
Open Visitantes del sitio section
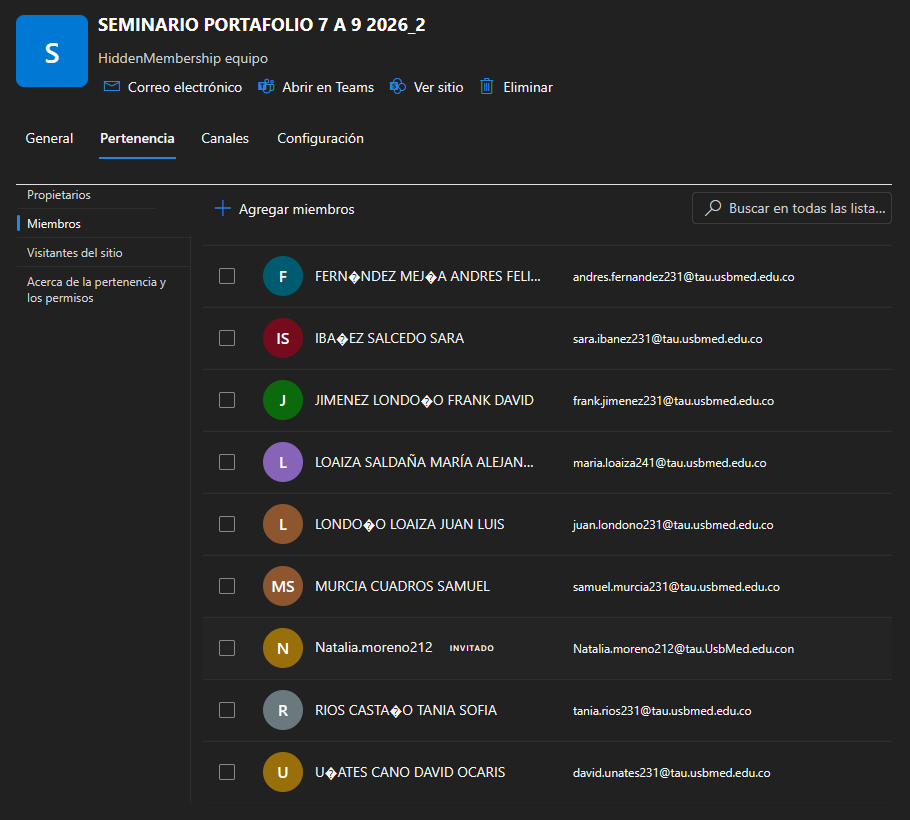click(x=74, y=253)
